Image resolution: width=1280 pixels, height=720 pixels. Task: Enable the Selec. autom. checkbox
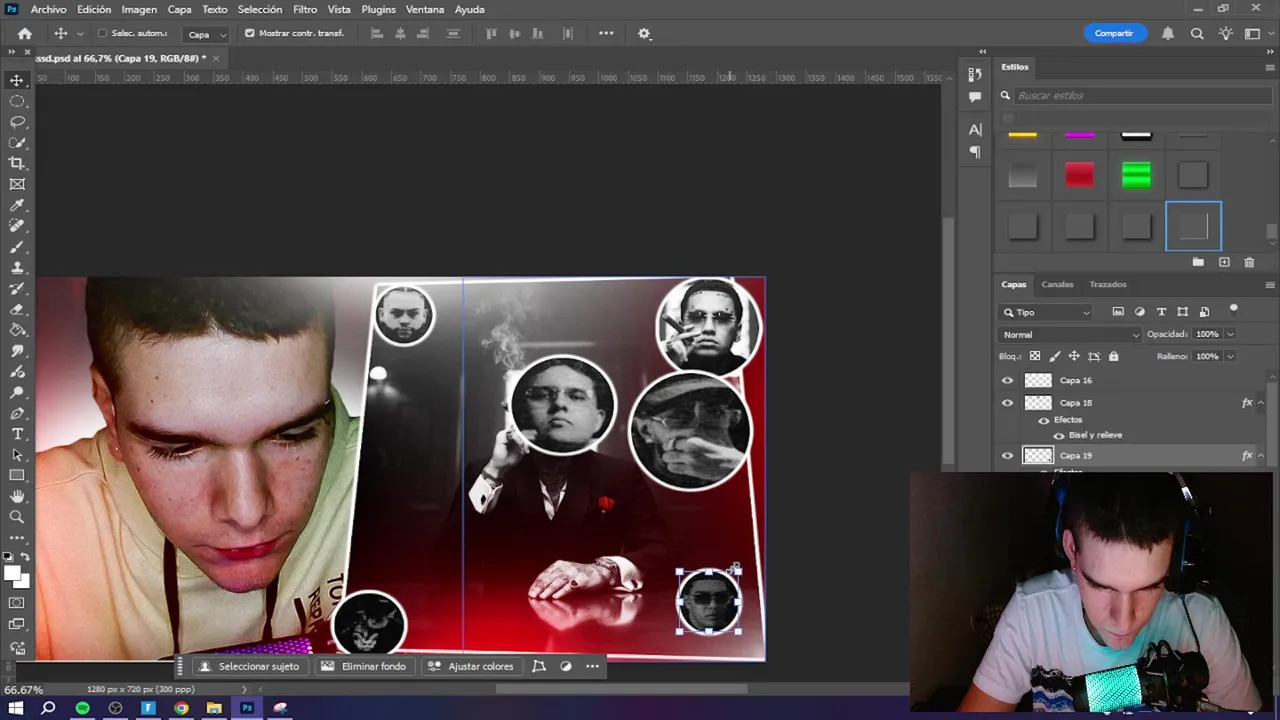pyautogui.click(x=102, y=33)
